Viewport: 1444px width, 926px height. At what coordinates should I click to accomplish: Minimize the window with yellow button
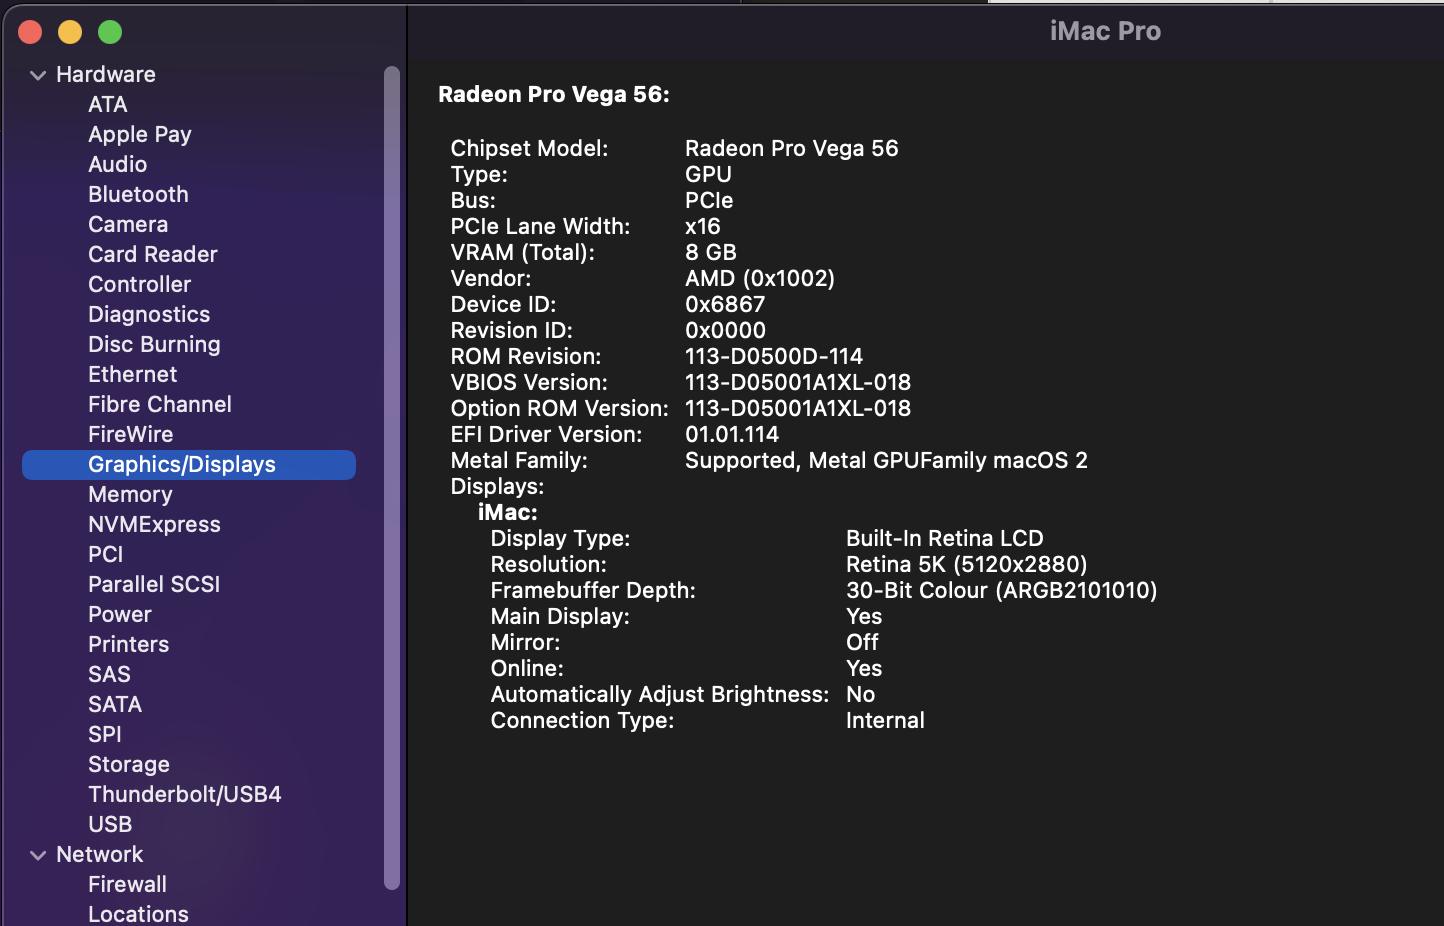pyautogui.click(x=70, y=32)
